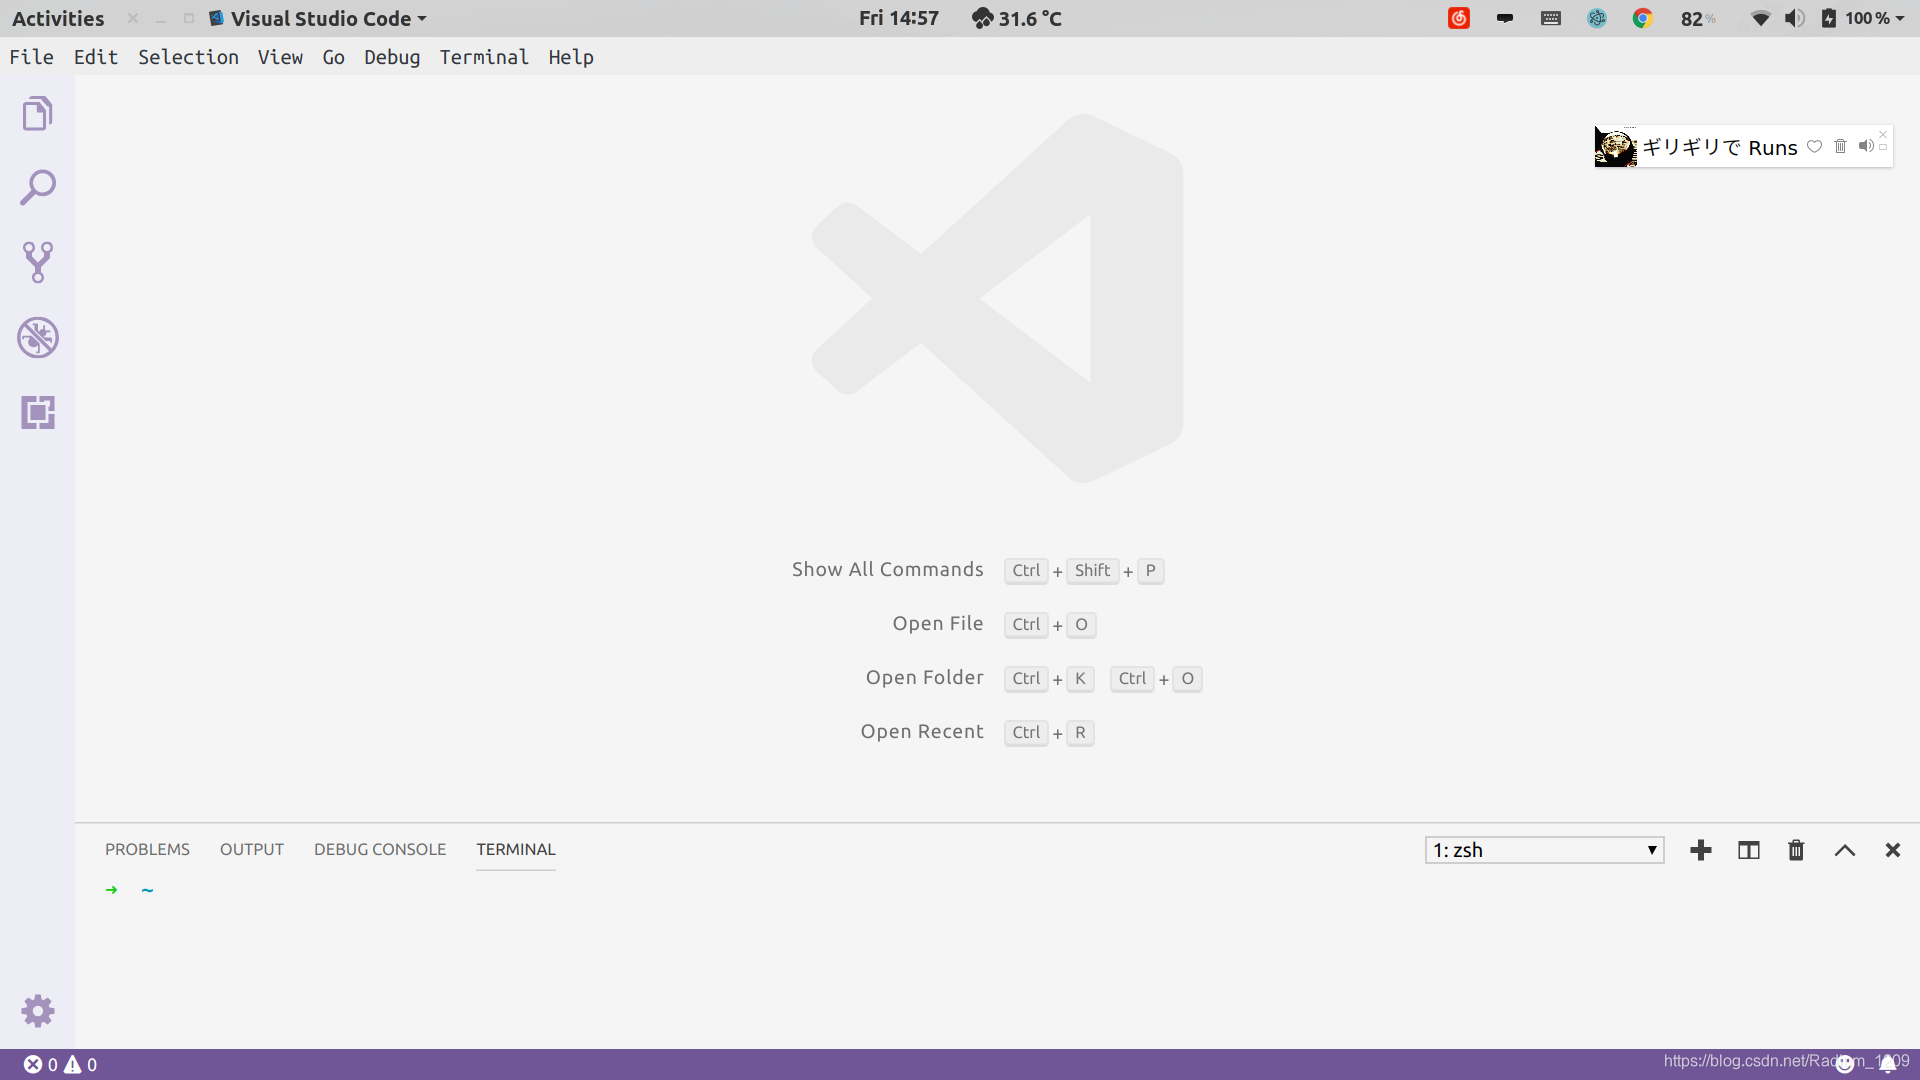Click the Open Folder label
This screenshot has width=1920, height=1080.
pyautogui.click(x=925, y=677)
